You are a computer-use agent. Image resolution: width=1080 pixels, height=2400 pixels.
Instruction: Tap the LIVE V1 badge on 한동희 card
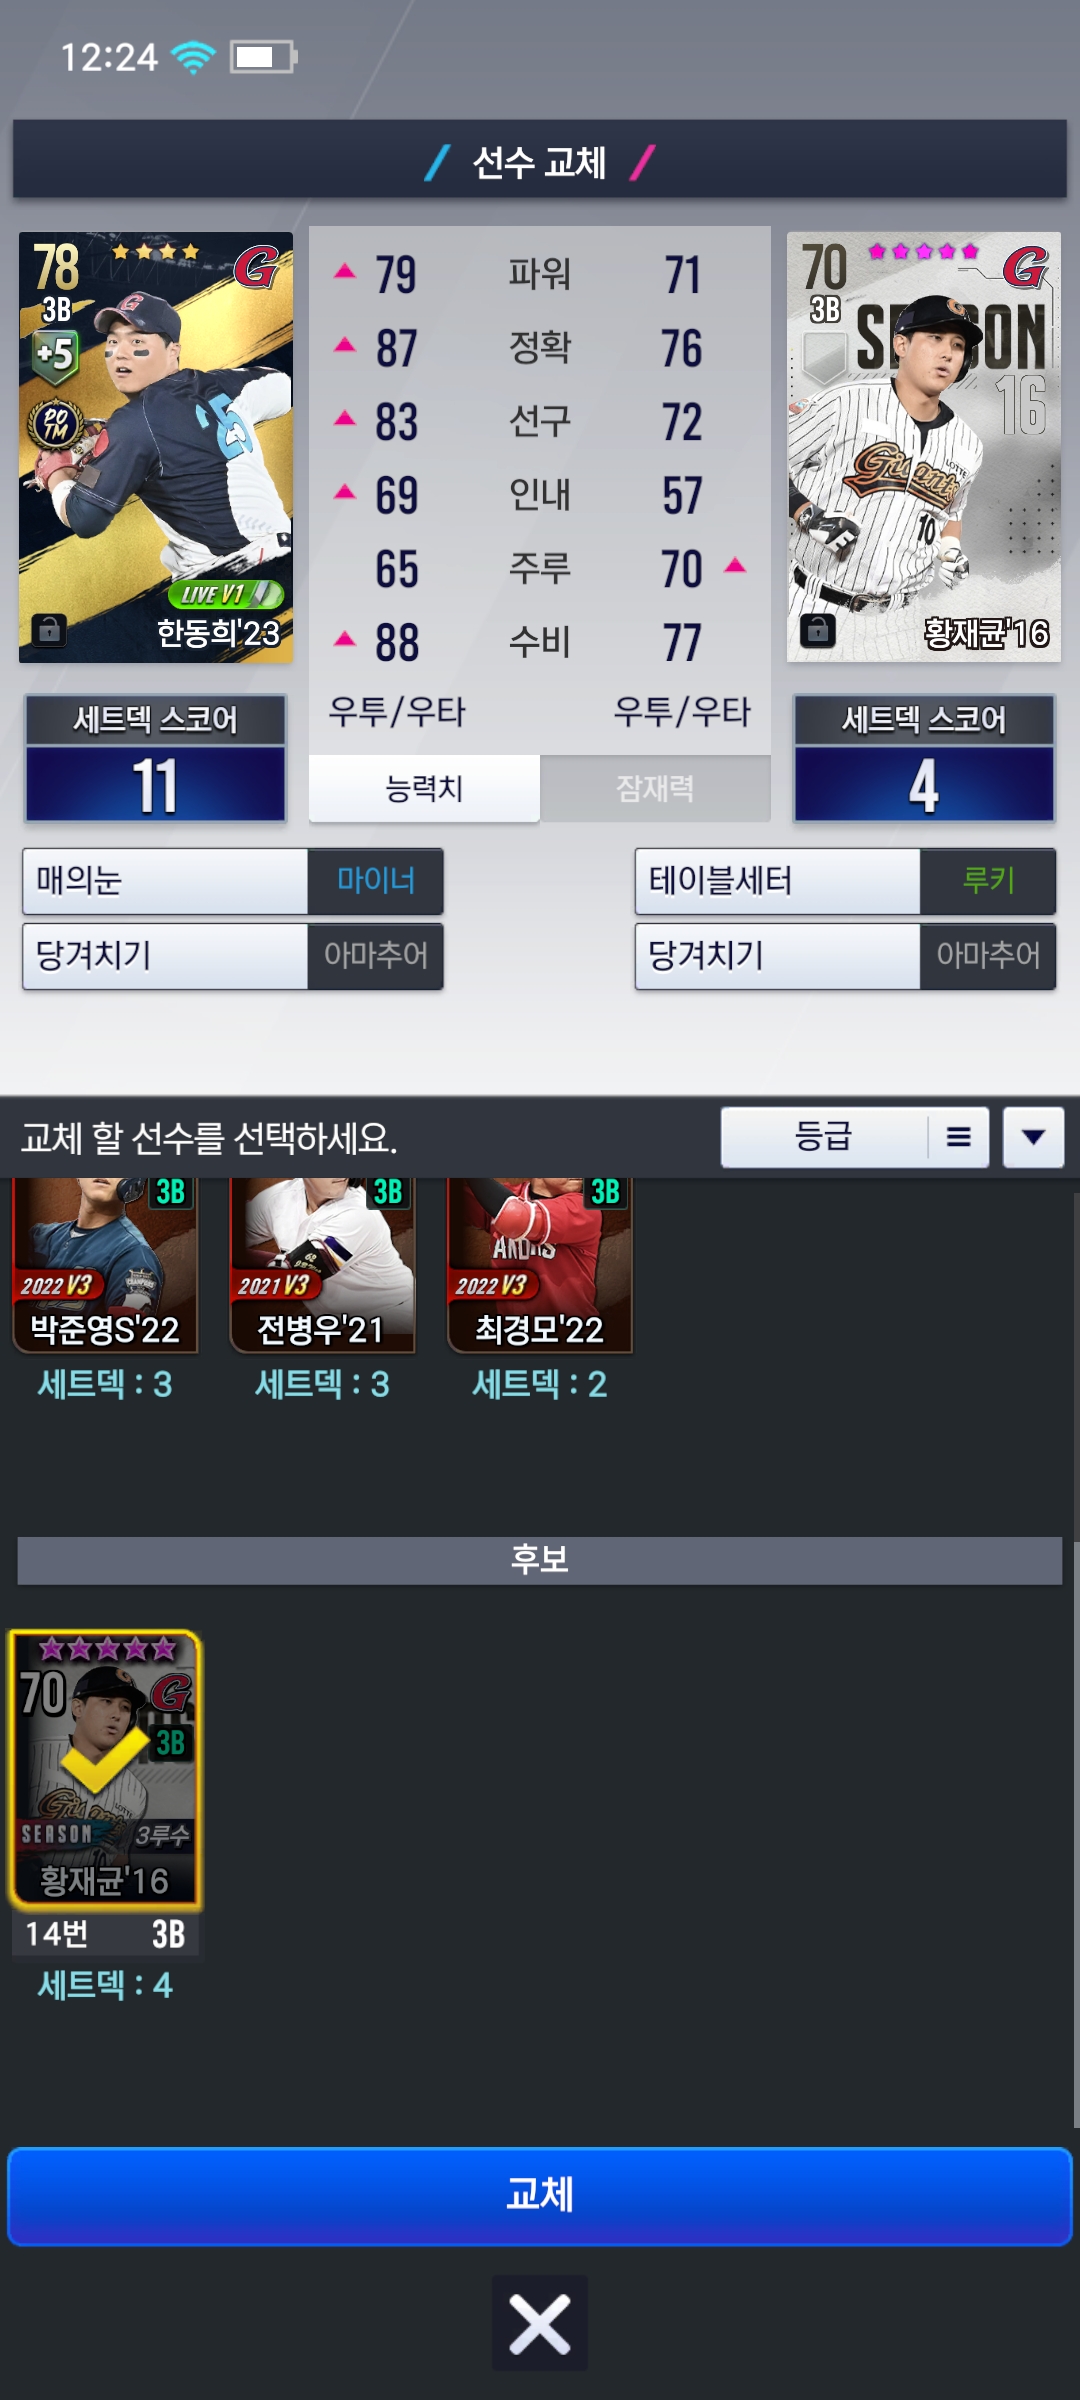226,594
